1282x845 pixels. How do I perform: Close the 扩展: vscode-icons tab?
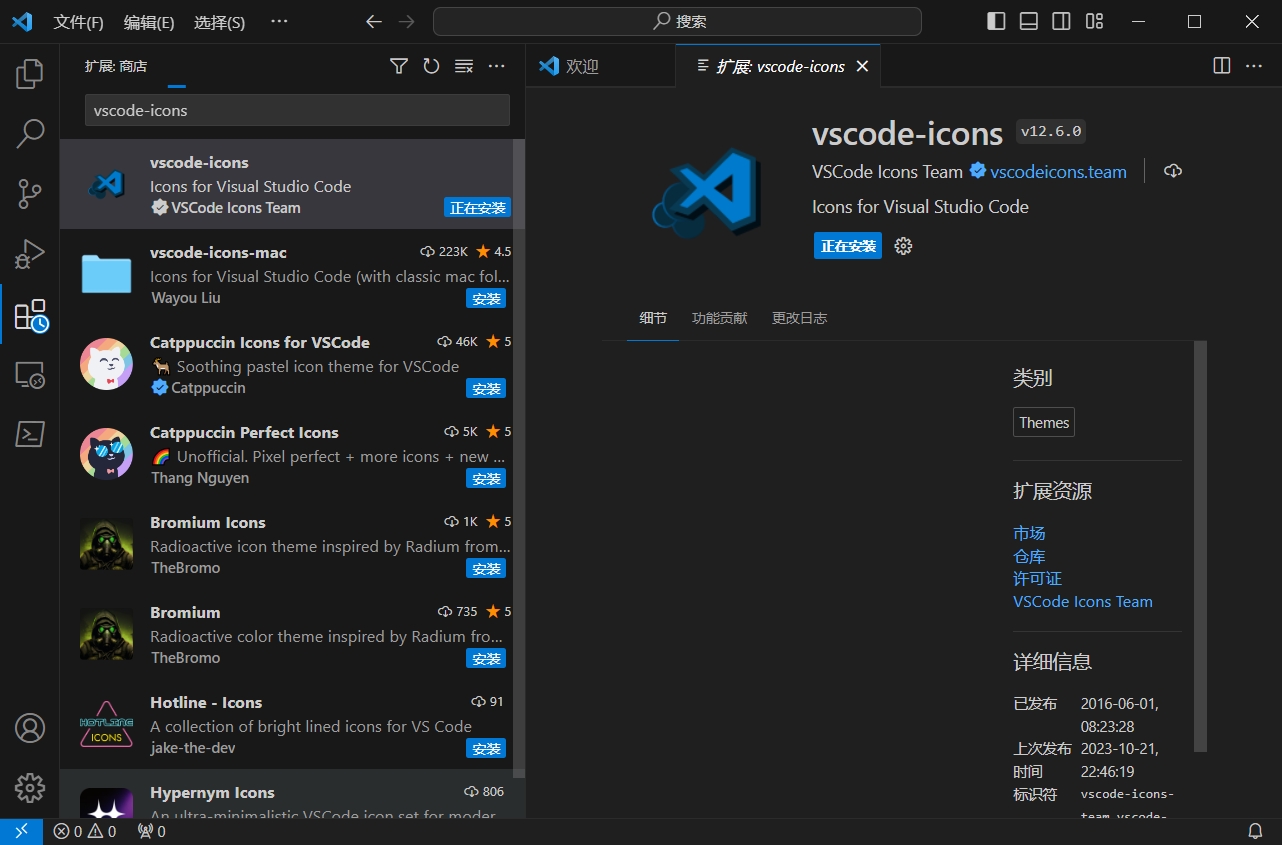(x=862, y=66)
